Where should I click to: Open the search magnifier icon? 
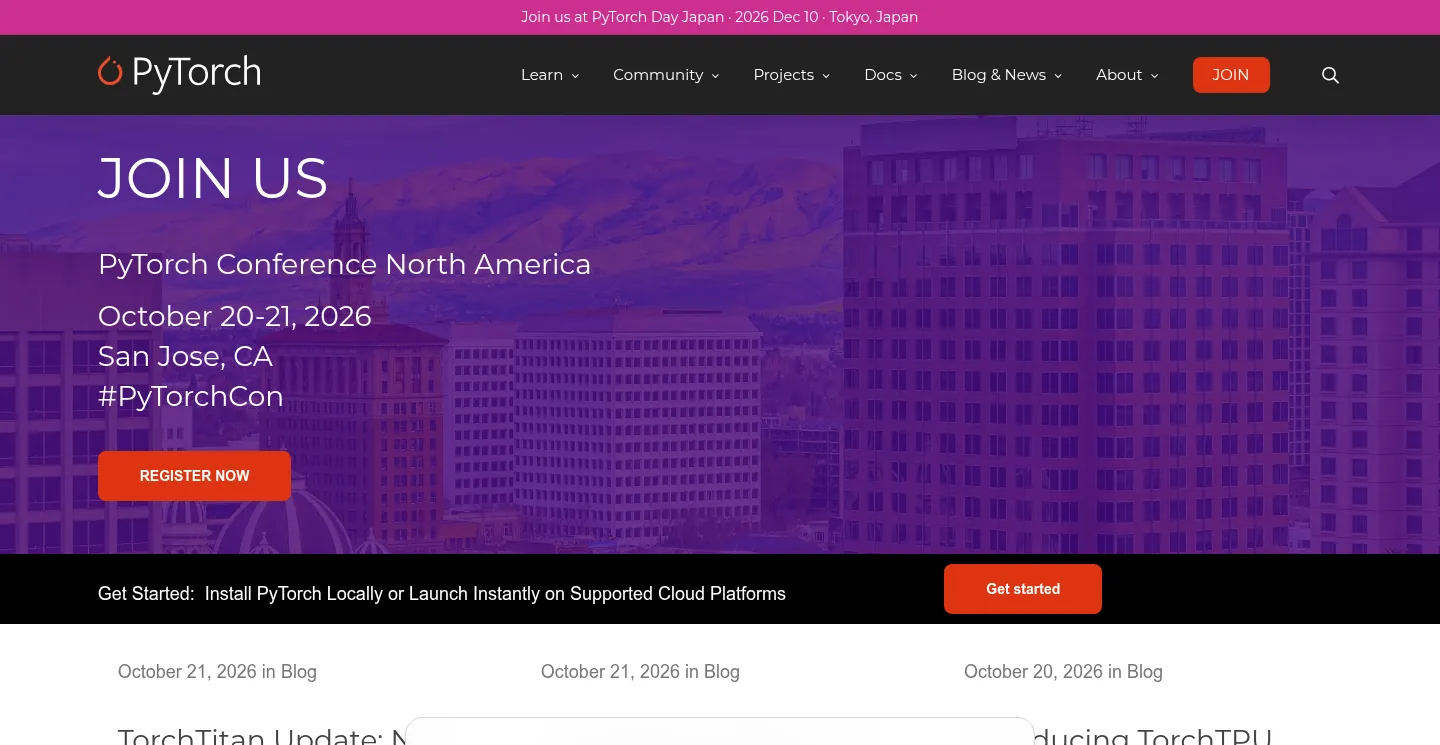[1330, 75]
